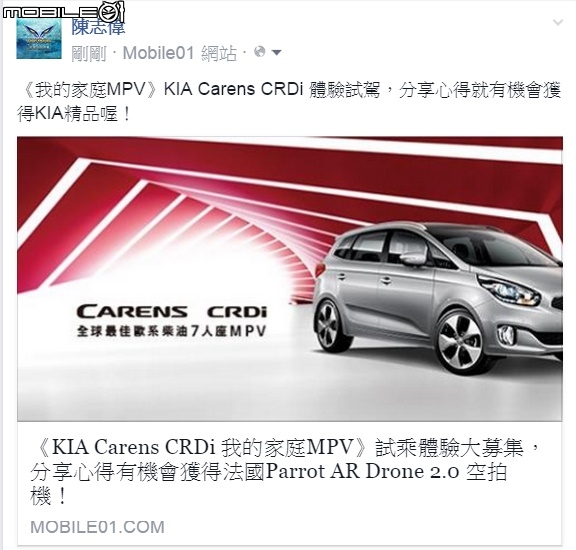Click the red tunnel banner background

pyautogui.click(x=184, y=206)
